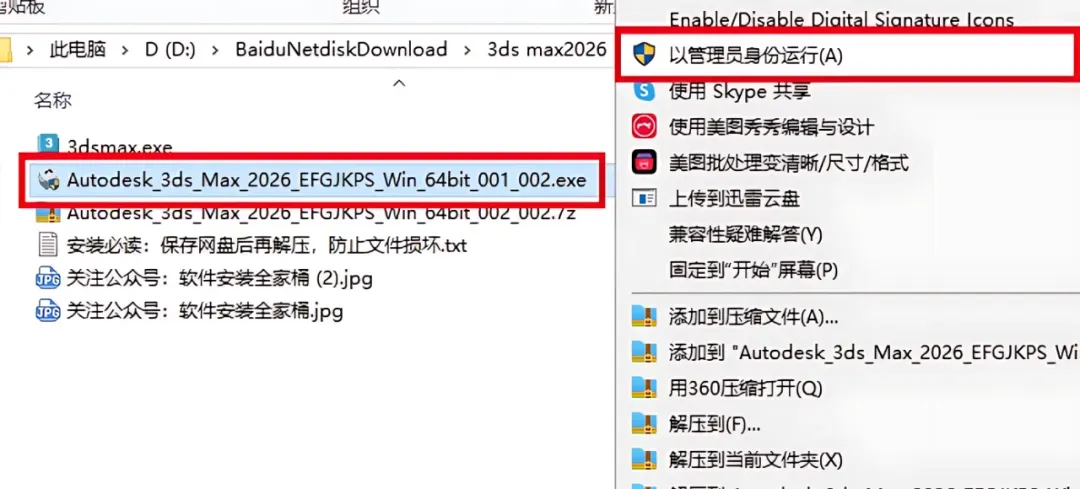The width and height of the screenshot is (1080, 489).
Task: Expand breadcrumb chevron after BaiduNetdiskDownload
Action: coord(468,50)
